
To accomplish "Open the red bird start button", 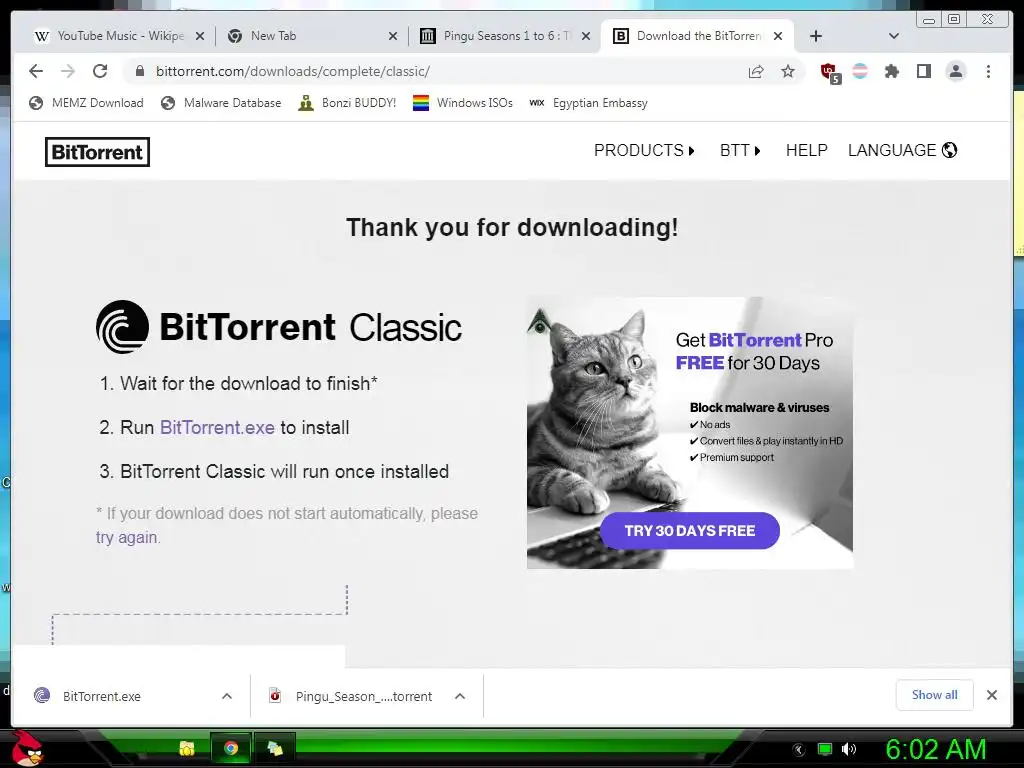I will (27, 748).
